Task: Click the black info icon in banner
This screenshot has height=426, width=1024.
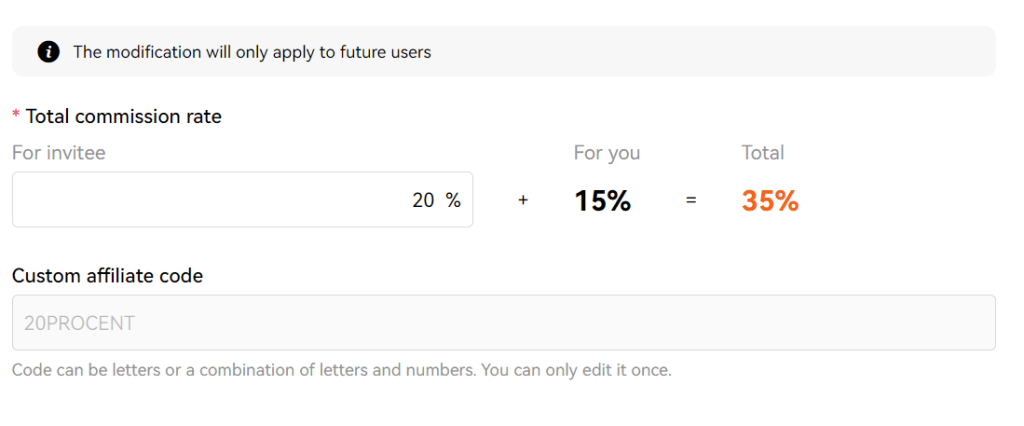Action: 49,52
